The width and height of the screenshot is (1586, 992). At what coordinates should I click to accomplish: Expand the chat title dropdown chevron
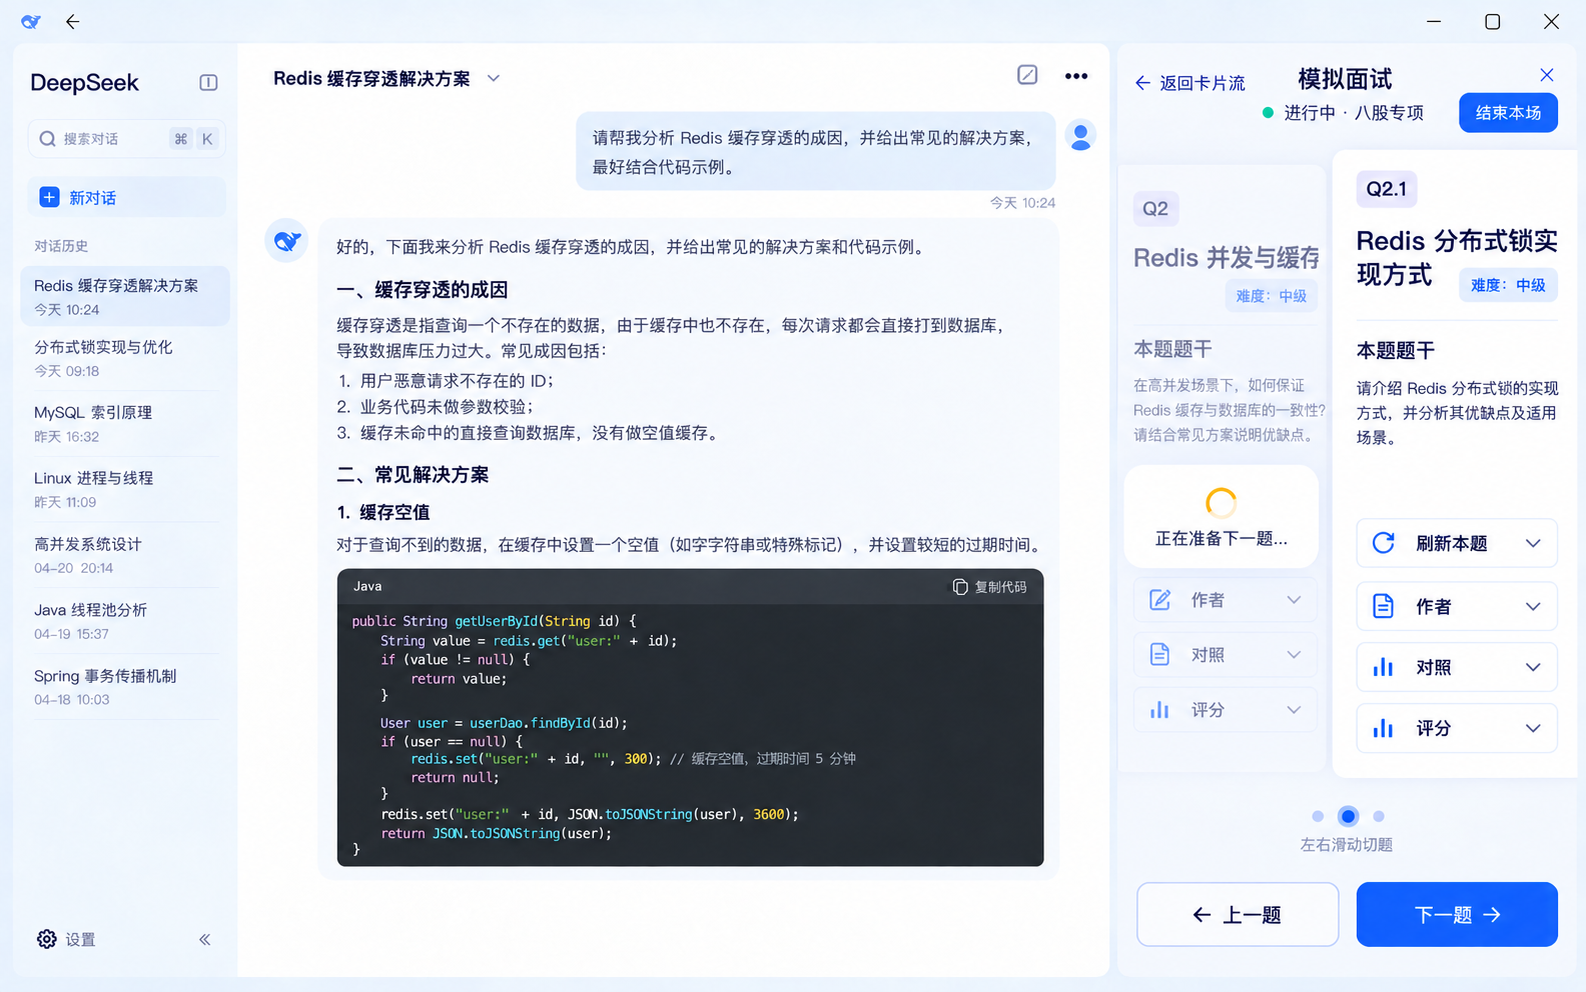tap(493, 78)
